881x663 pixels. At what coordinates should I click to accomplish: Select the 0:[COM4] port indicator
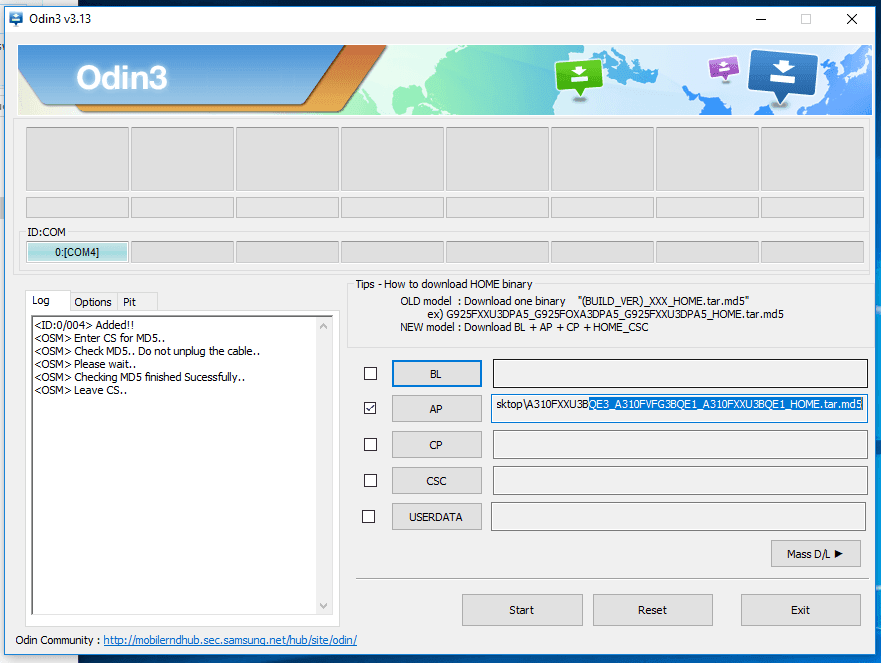click(77, 252)
